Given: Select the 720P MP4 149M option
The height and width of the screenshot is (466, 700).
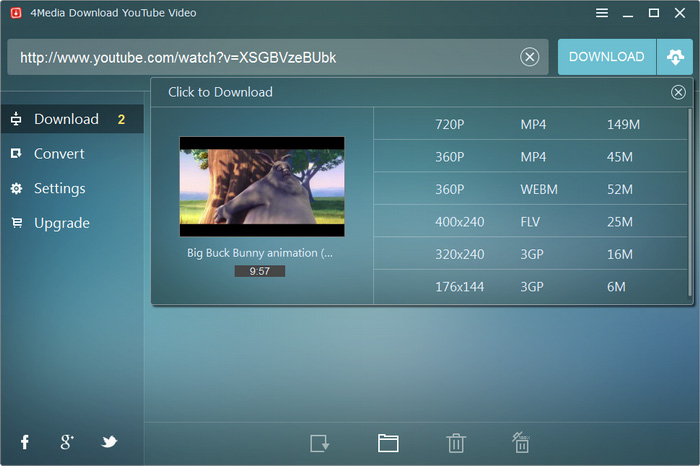Looking at the screenshot, I should click(x=530, y=124).
